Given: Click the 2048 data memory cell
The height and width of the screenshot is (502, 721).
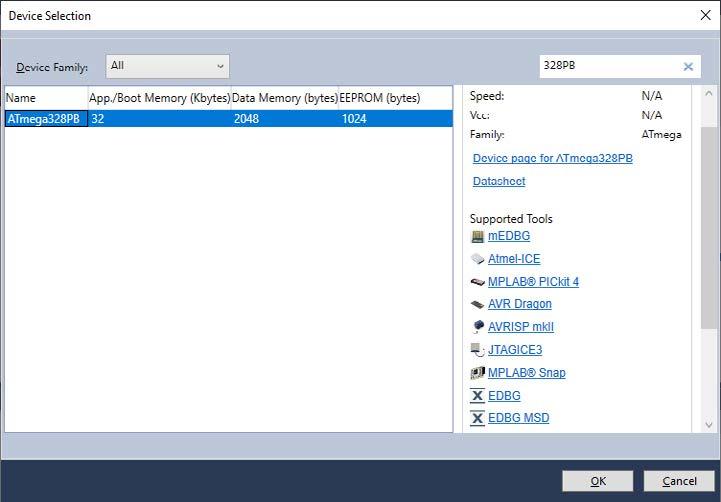Looking at the screenshot, I should click(285, 119).
